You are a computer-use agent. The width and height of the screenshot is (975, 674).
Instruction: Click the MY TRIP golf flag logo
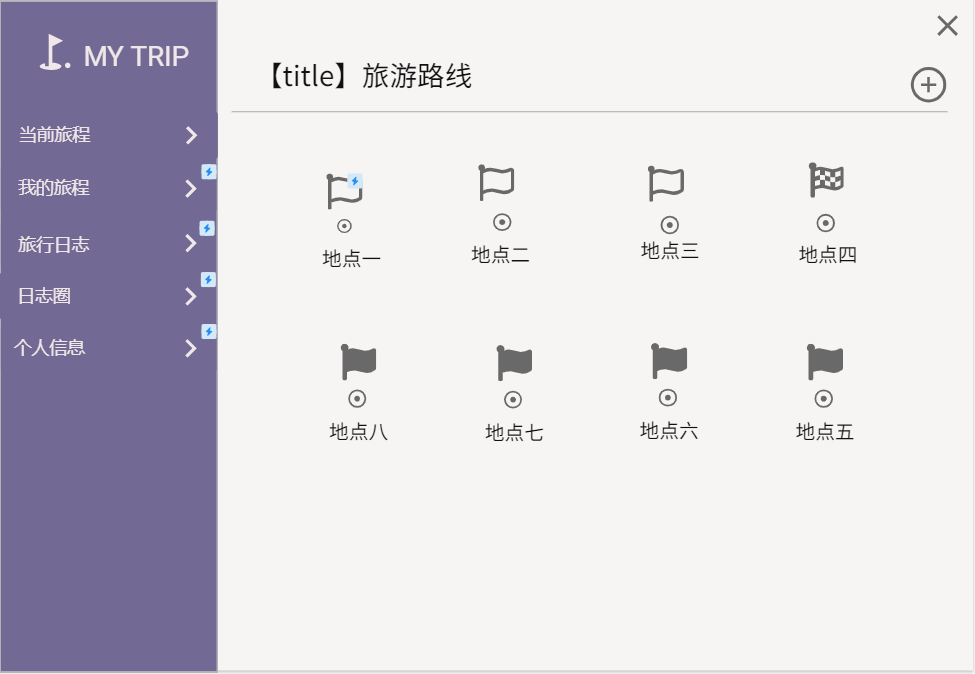coord(54,52)
